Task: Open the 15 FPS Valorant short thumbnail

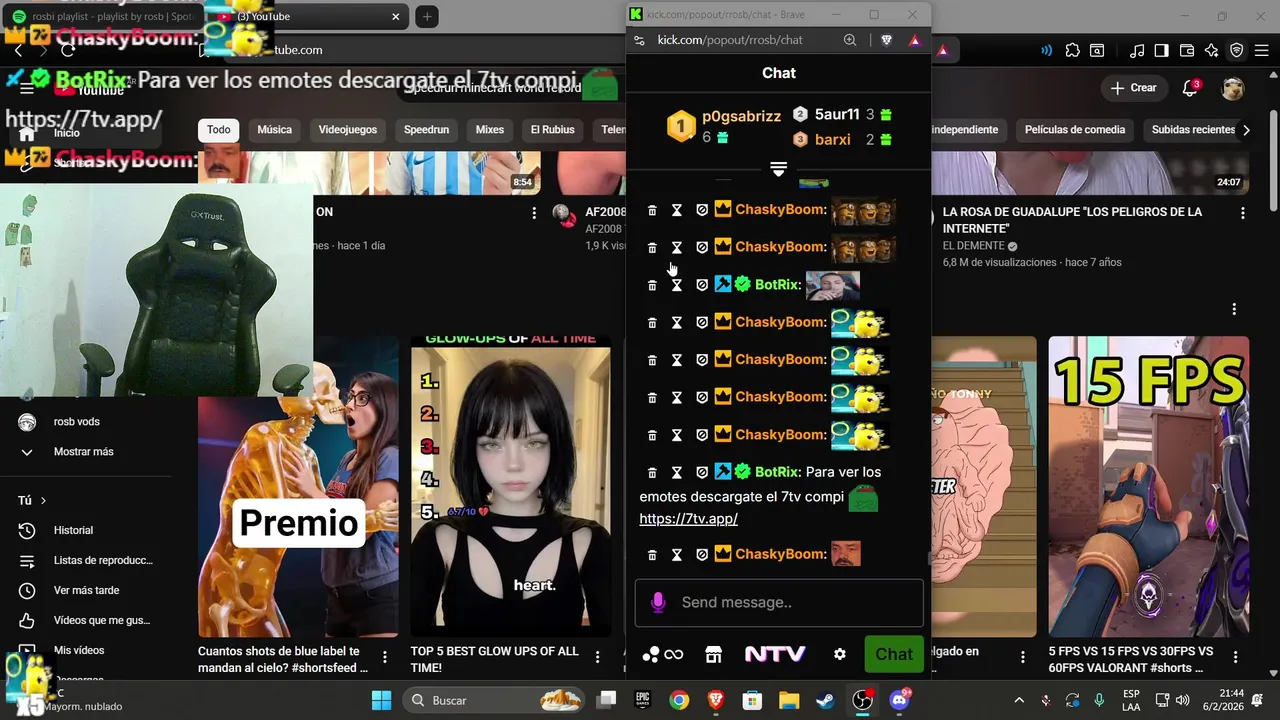Action: pyautogui.click(x=1148, y=486)
